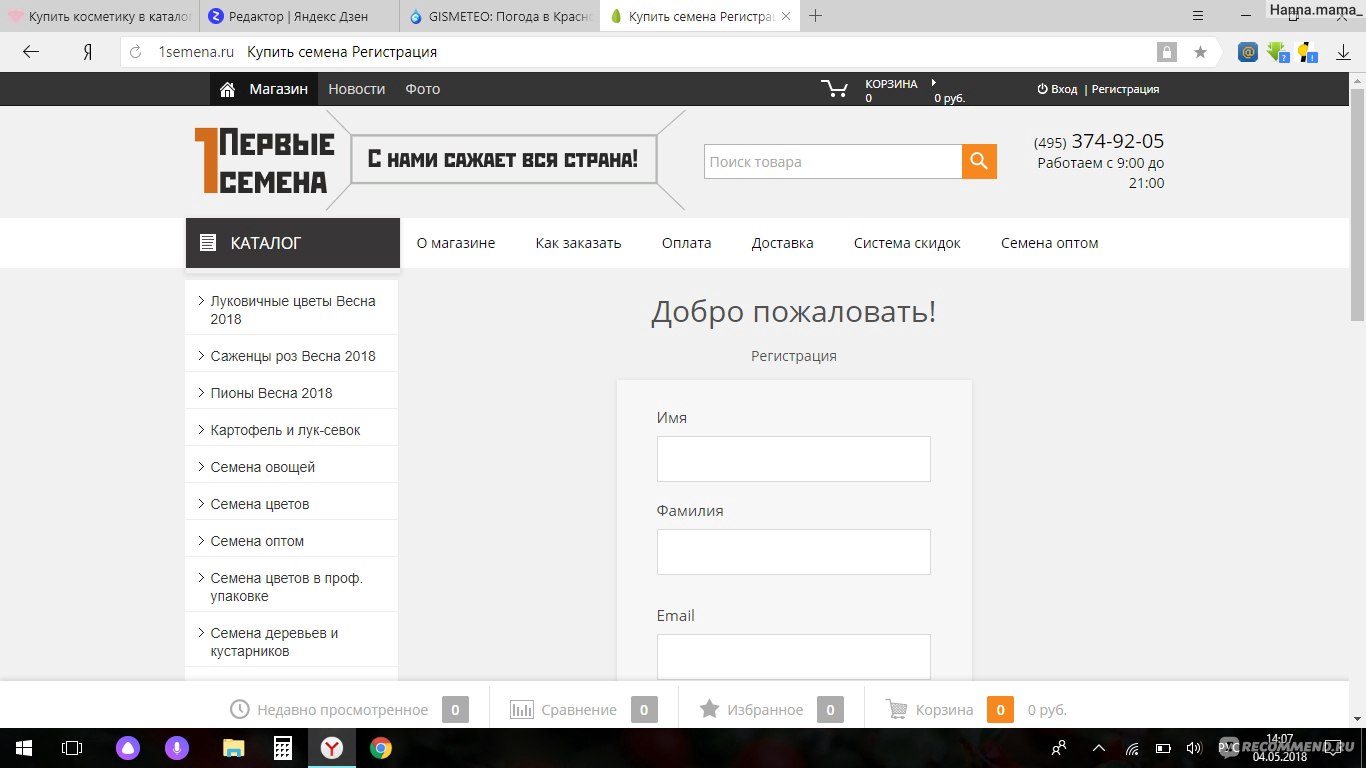
Task: Open a new browser tab with plus
Action: [x=816, y=16]
